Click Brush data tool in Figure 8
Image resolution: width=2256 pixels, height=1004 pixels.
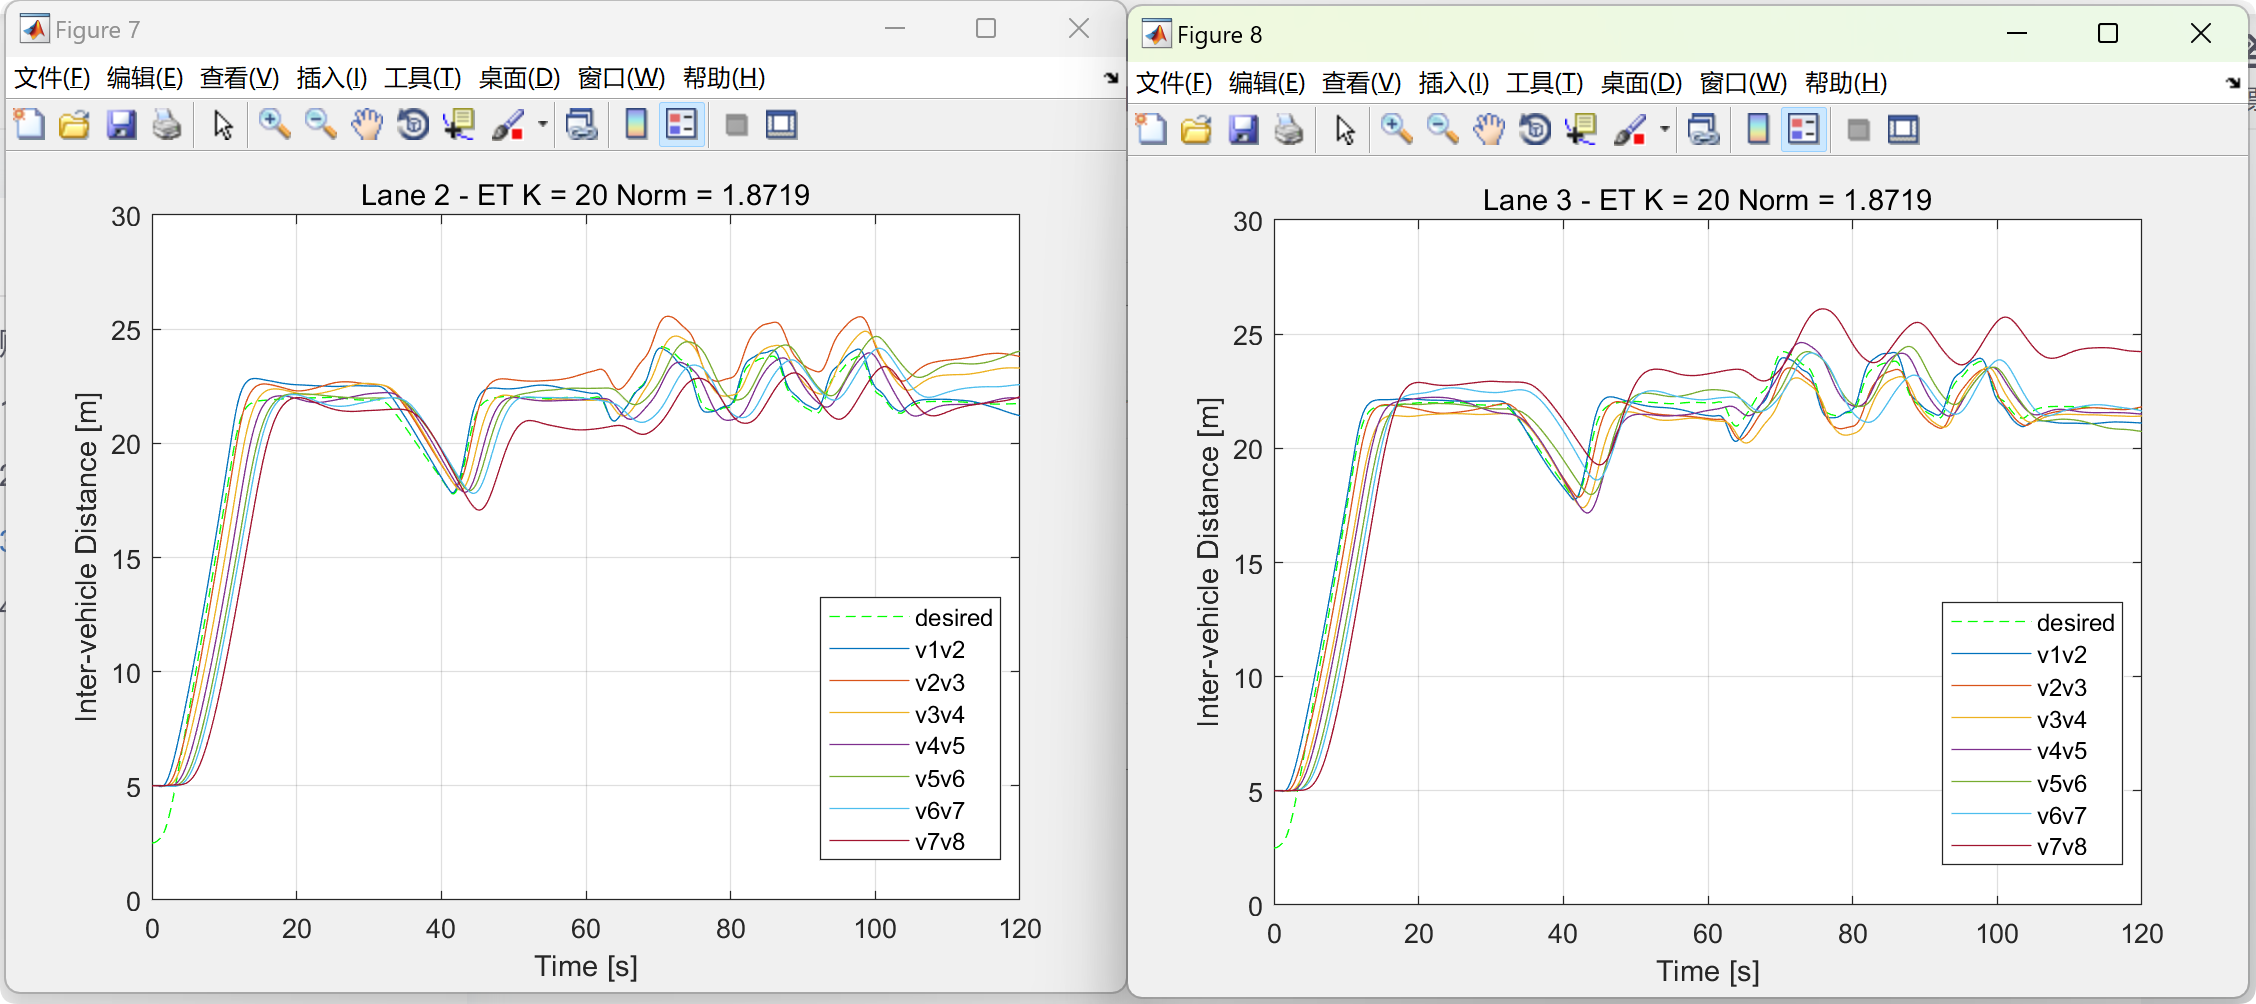coord(1630,130)
